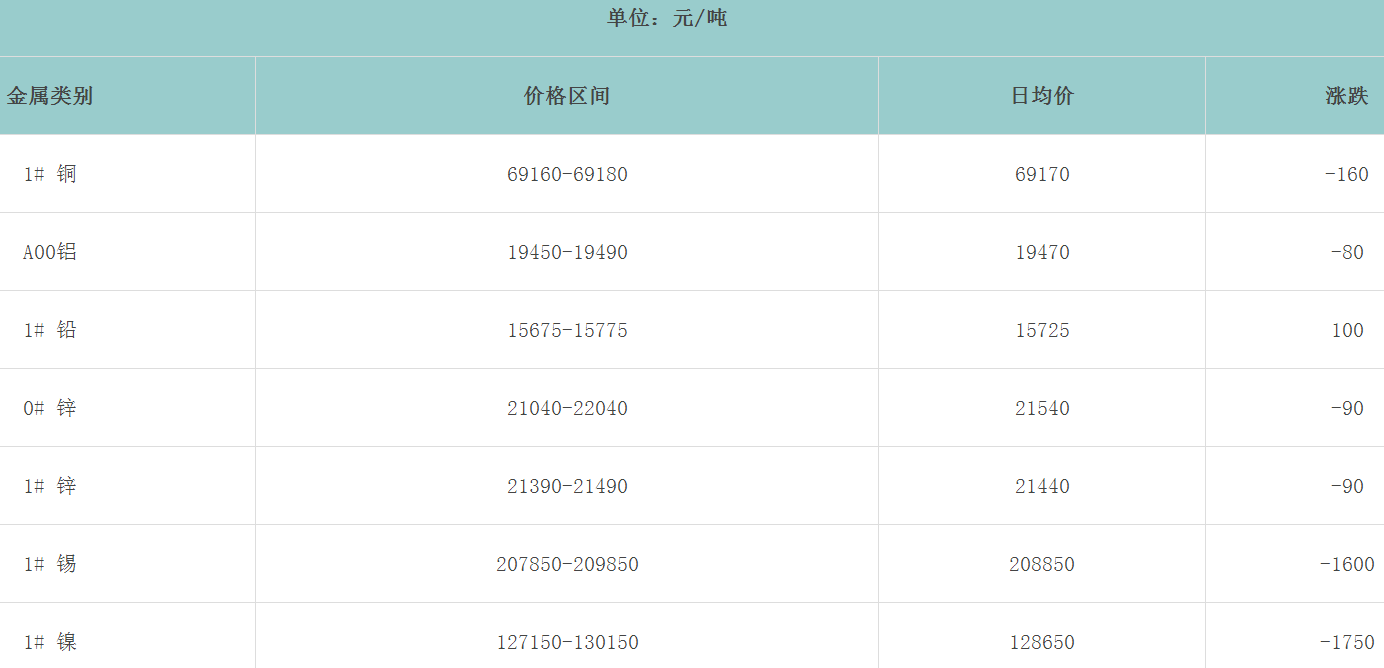Click the 单位：元/吨 unit label
Viewport: 1384px width, 668px height.
(667, 18)
